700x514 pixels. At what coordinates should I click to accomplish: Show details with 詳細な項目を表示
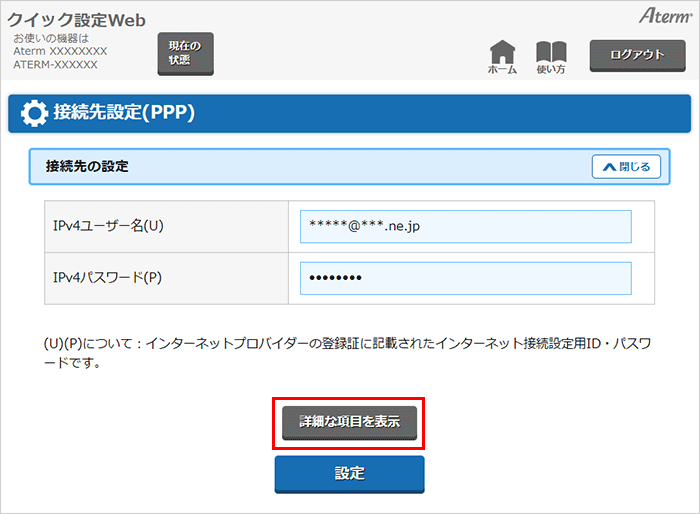[349, 422]
